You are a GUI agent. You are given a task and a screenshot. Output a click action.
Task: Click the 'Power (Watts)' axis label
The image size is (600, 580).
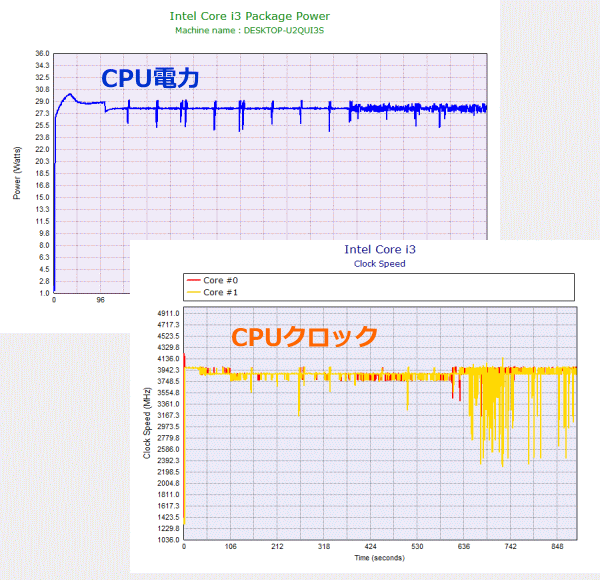(17, 173)
